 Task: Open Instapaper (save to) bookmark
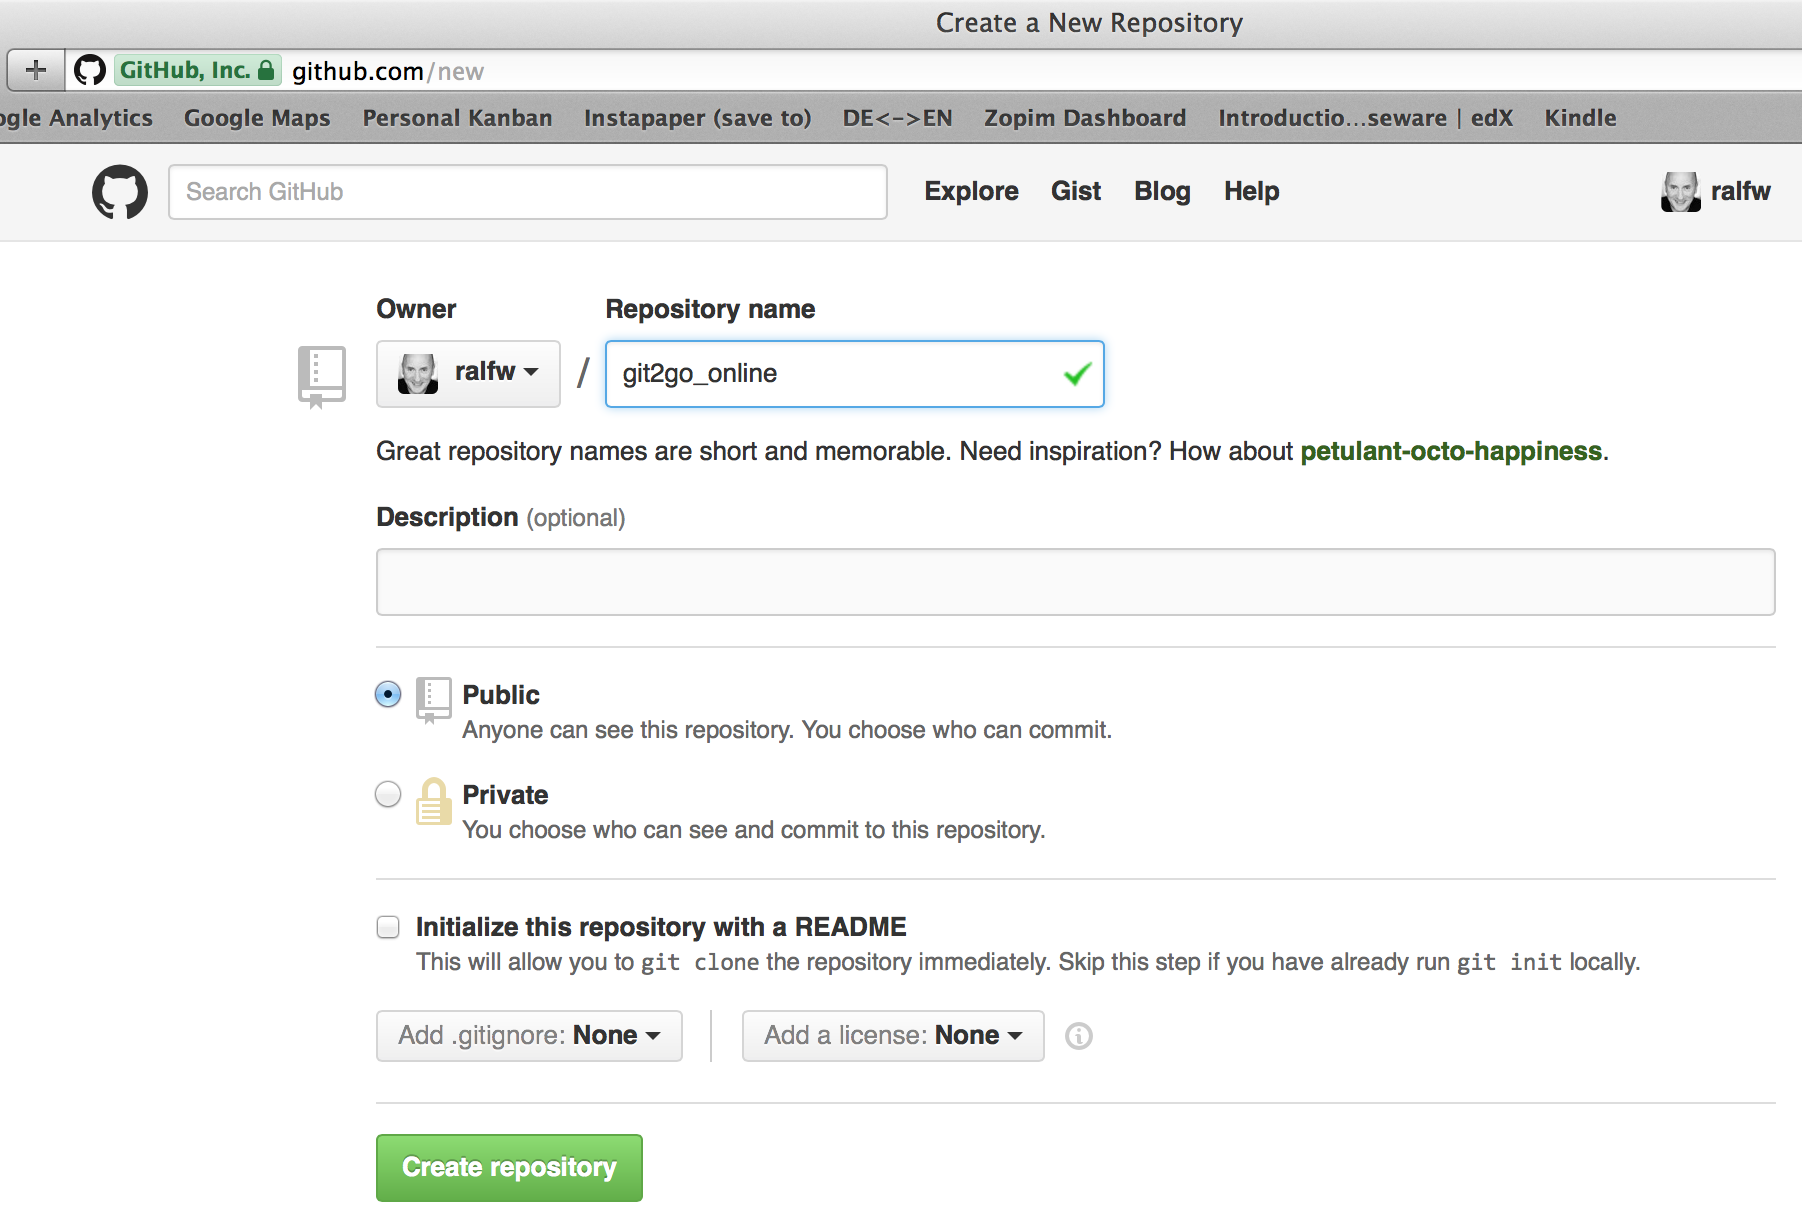(x=697, y=118)
